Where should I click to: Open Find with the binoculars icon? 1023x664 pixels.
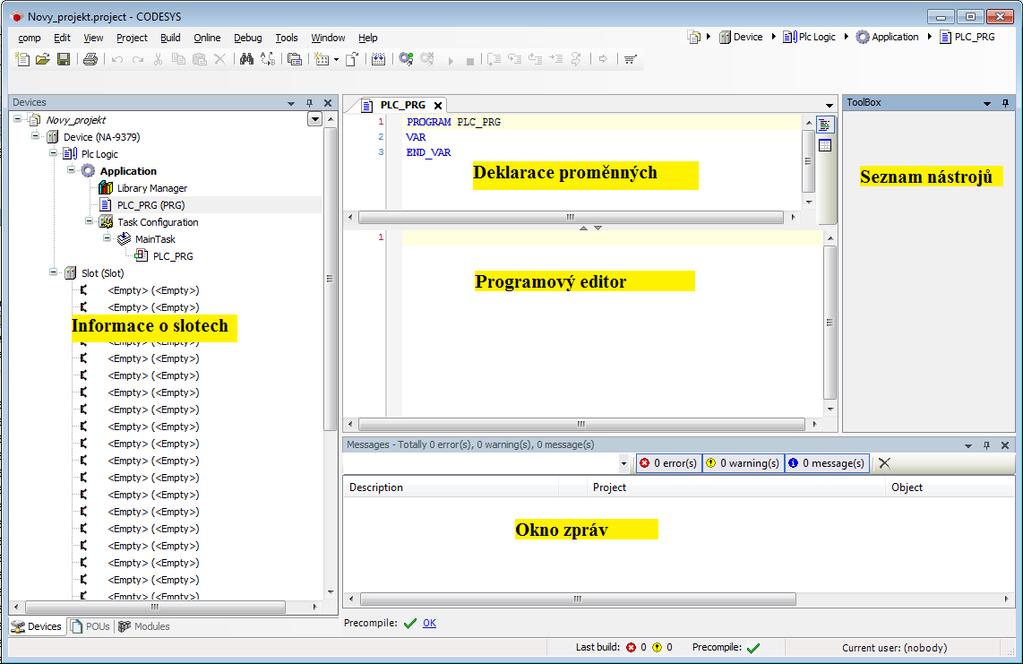[247, 59]
